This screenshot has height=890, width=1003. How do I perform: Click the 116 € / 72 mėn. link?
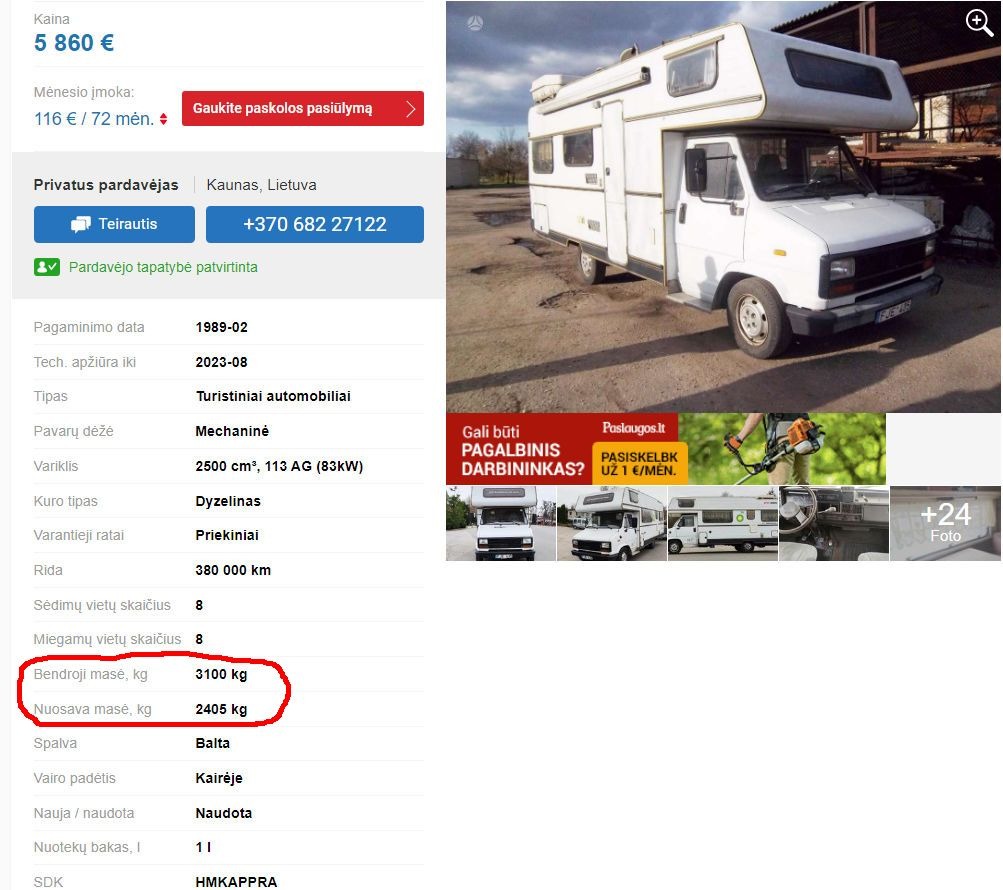click(x=94, y=119)
